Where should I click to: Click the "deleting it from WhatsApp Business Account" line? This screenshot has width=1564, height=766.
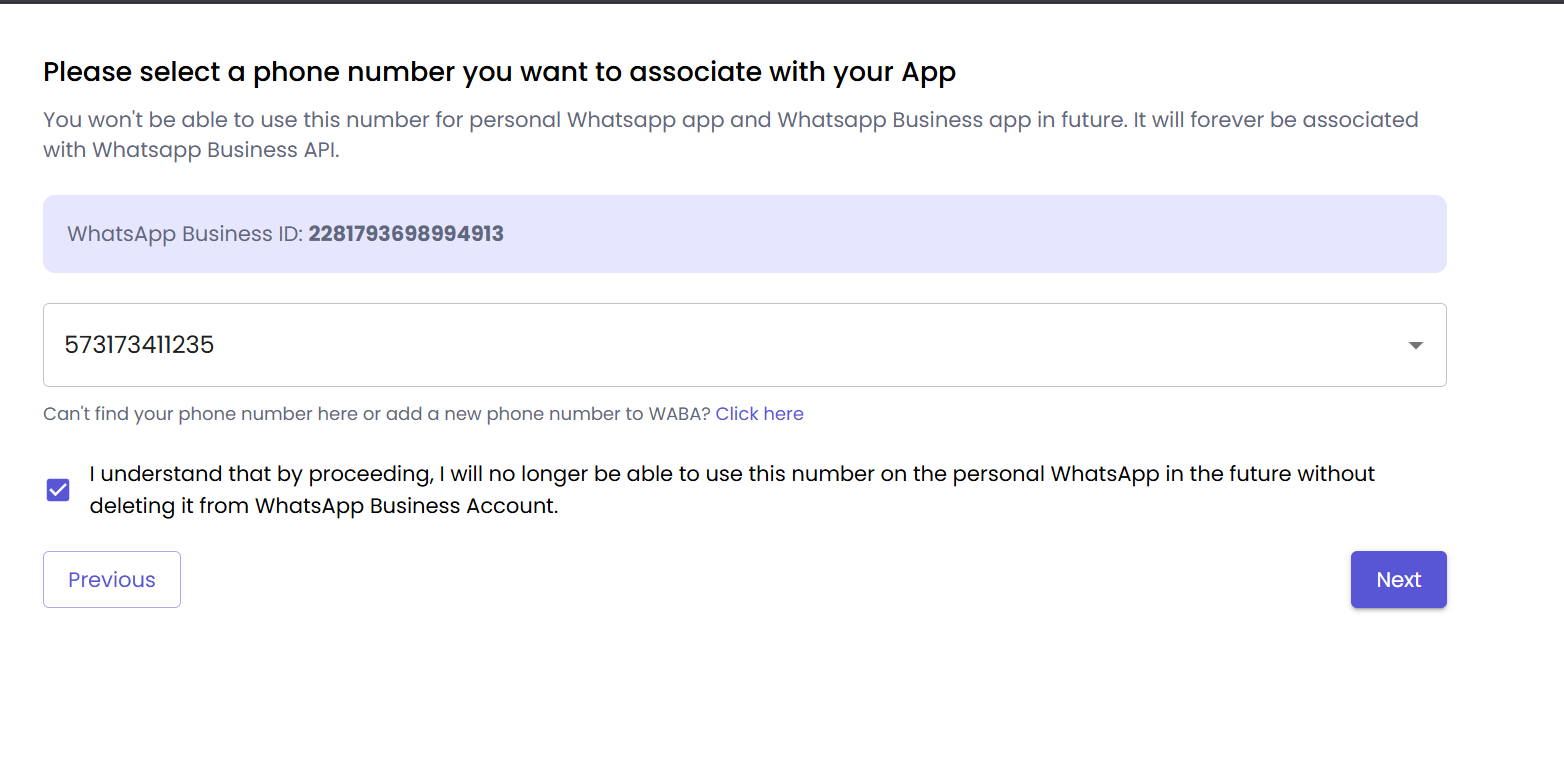323,506
